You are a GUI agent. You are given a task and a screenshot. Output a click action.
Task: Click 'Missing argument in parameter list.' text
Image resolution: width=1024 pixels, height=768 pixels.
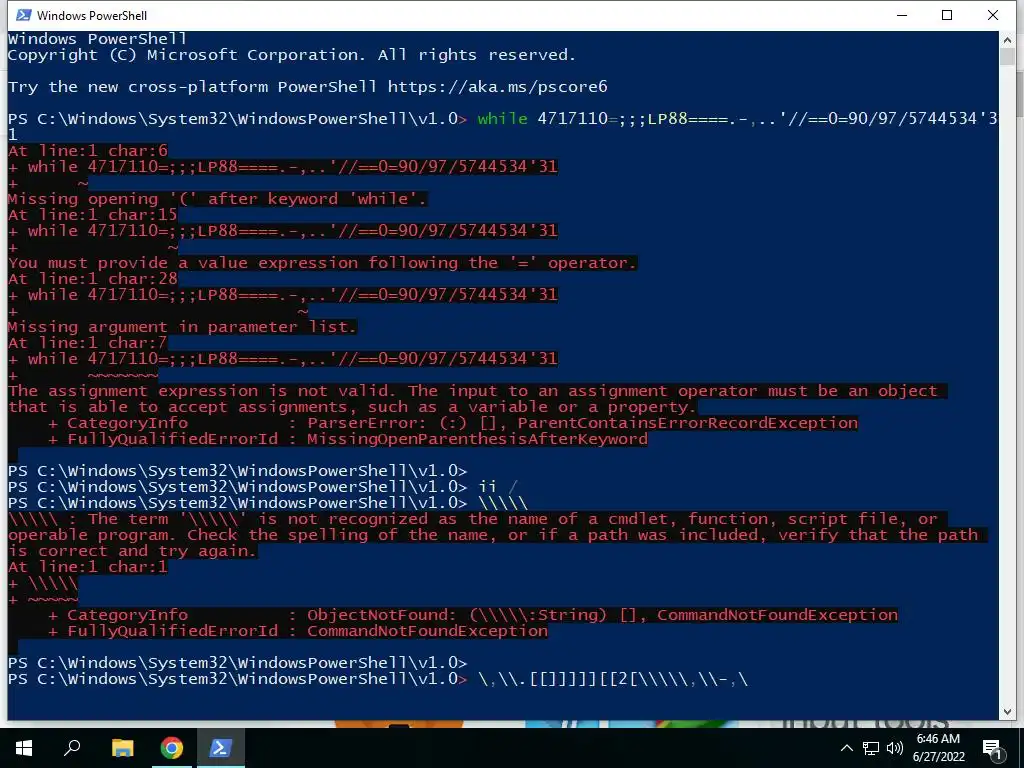tap(182, 327)
